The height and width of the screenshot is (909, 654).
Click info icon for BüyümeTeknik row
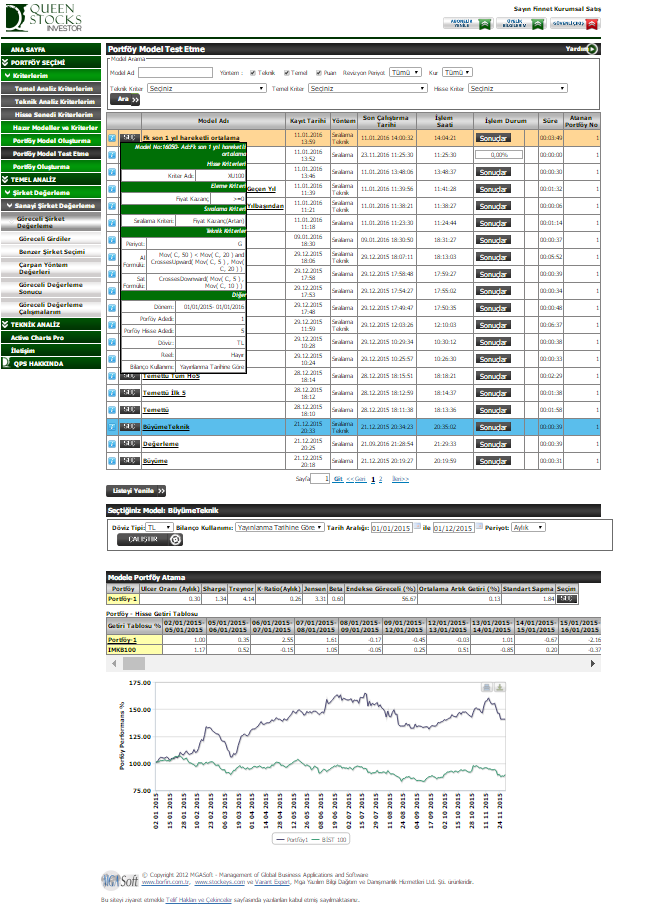point(112,427)
